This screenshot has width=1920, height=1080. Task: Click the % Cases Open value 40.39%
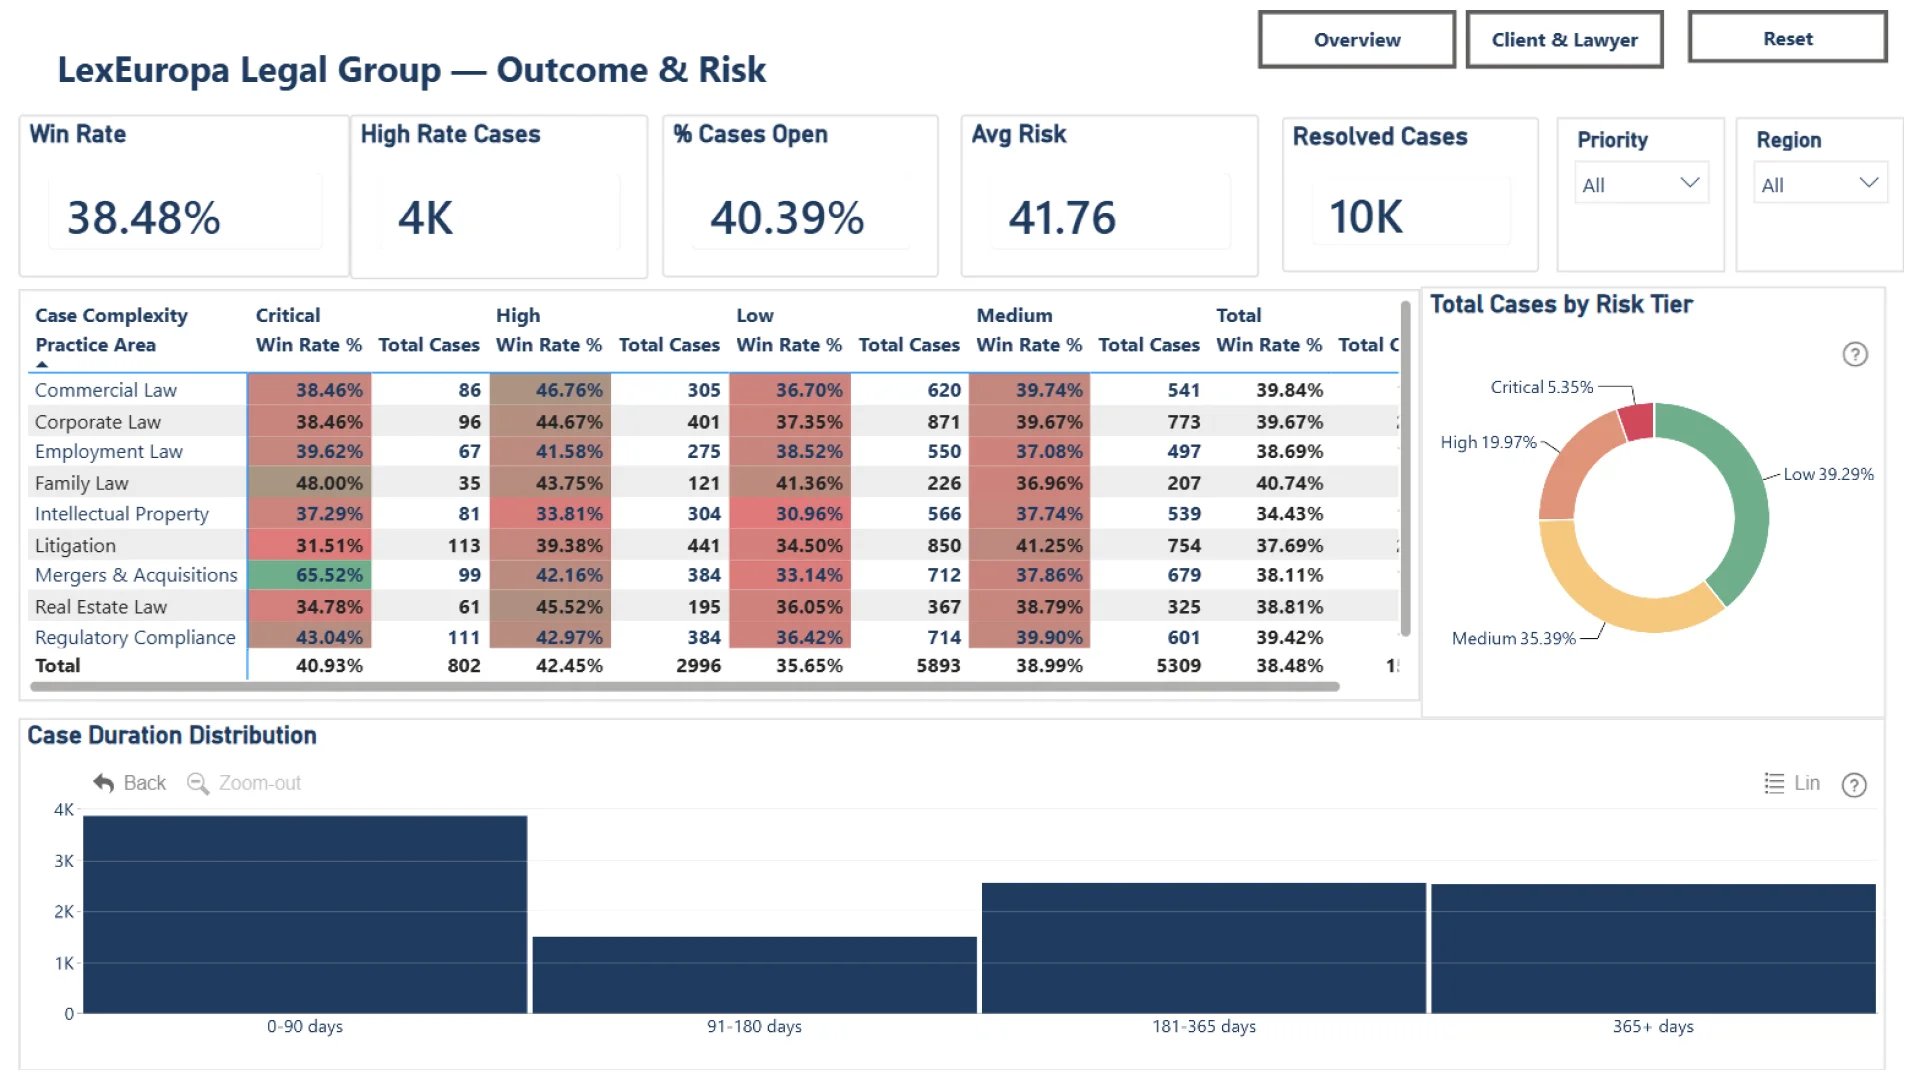pos(787,217)
